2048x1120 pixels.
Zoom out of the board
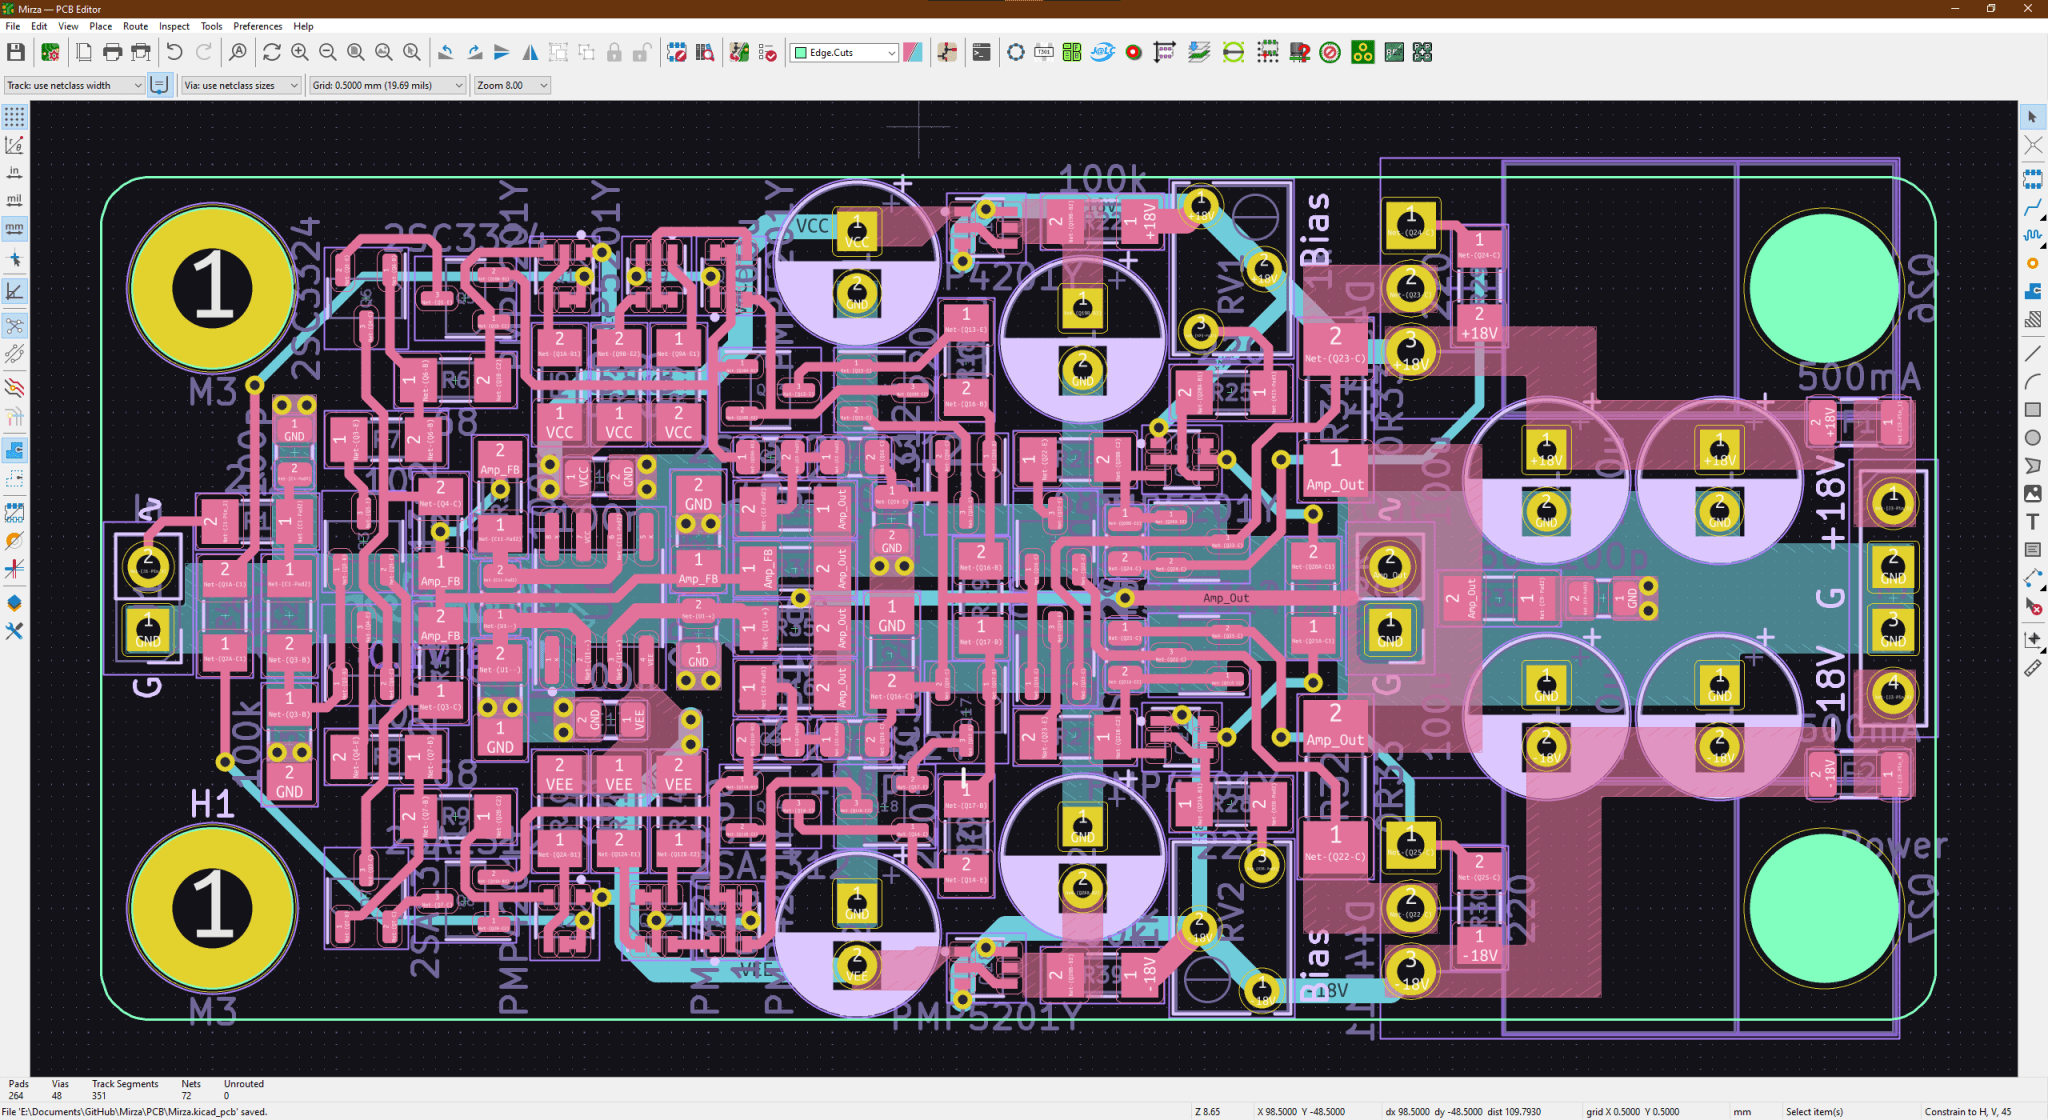[x=327, y=52]
